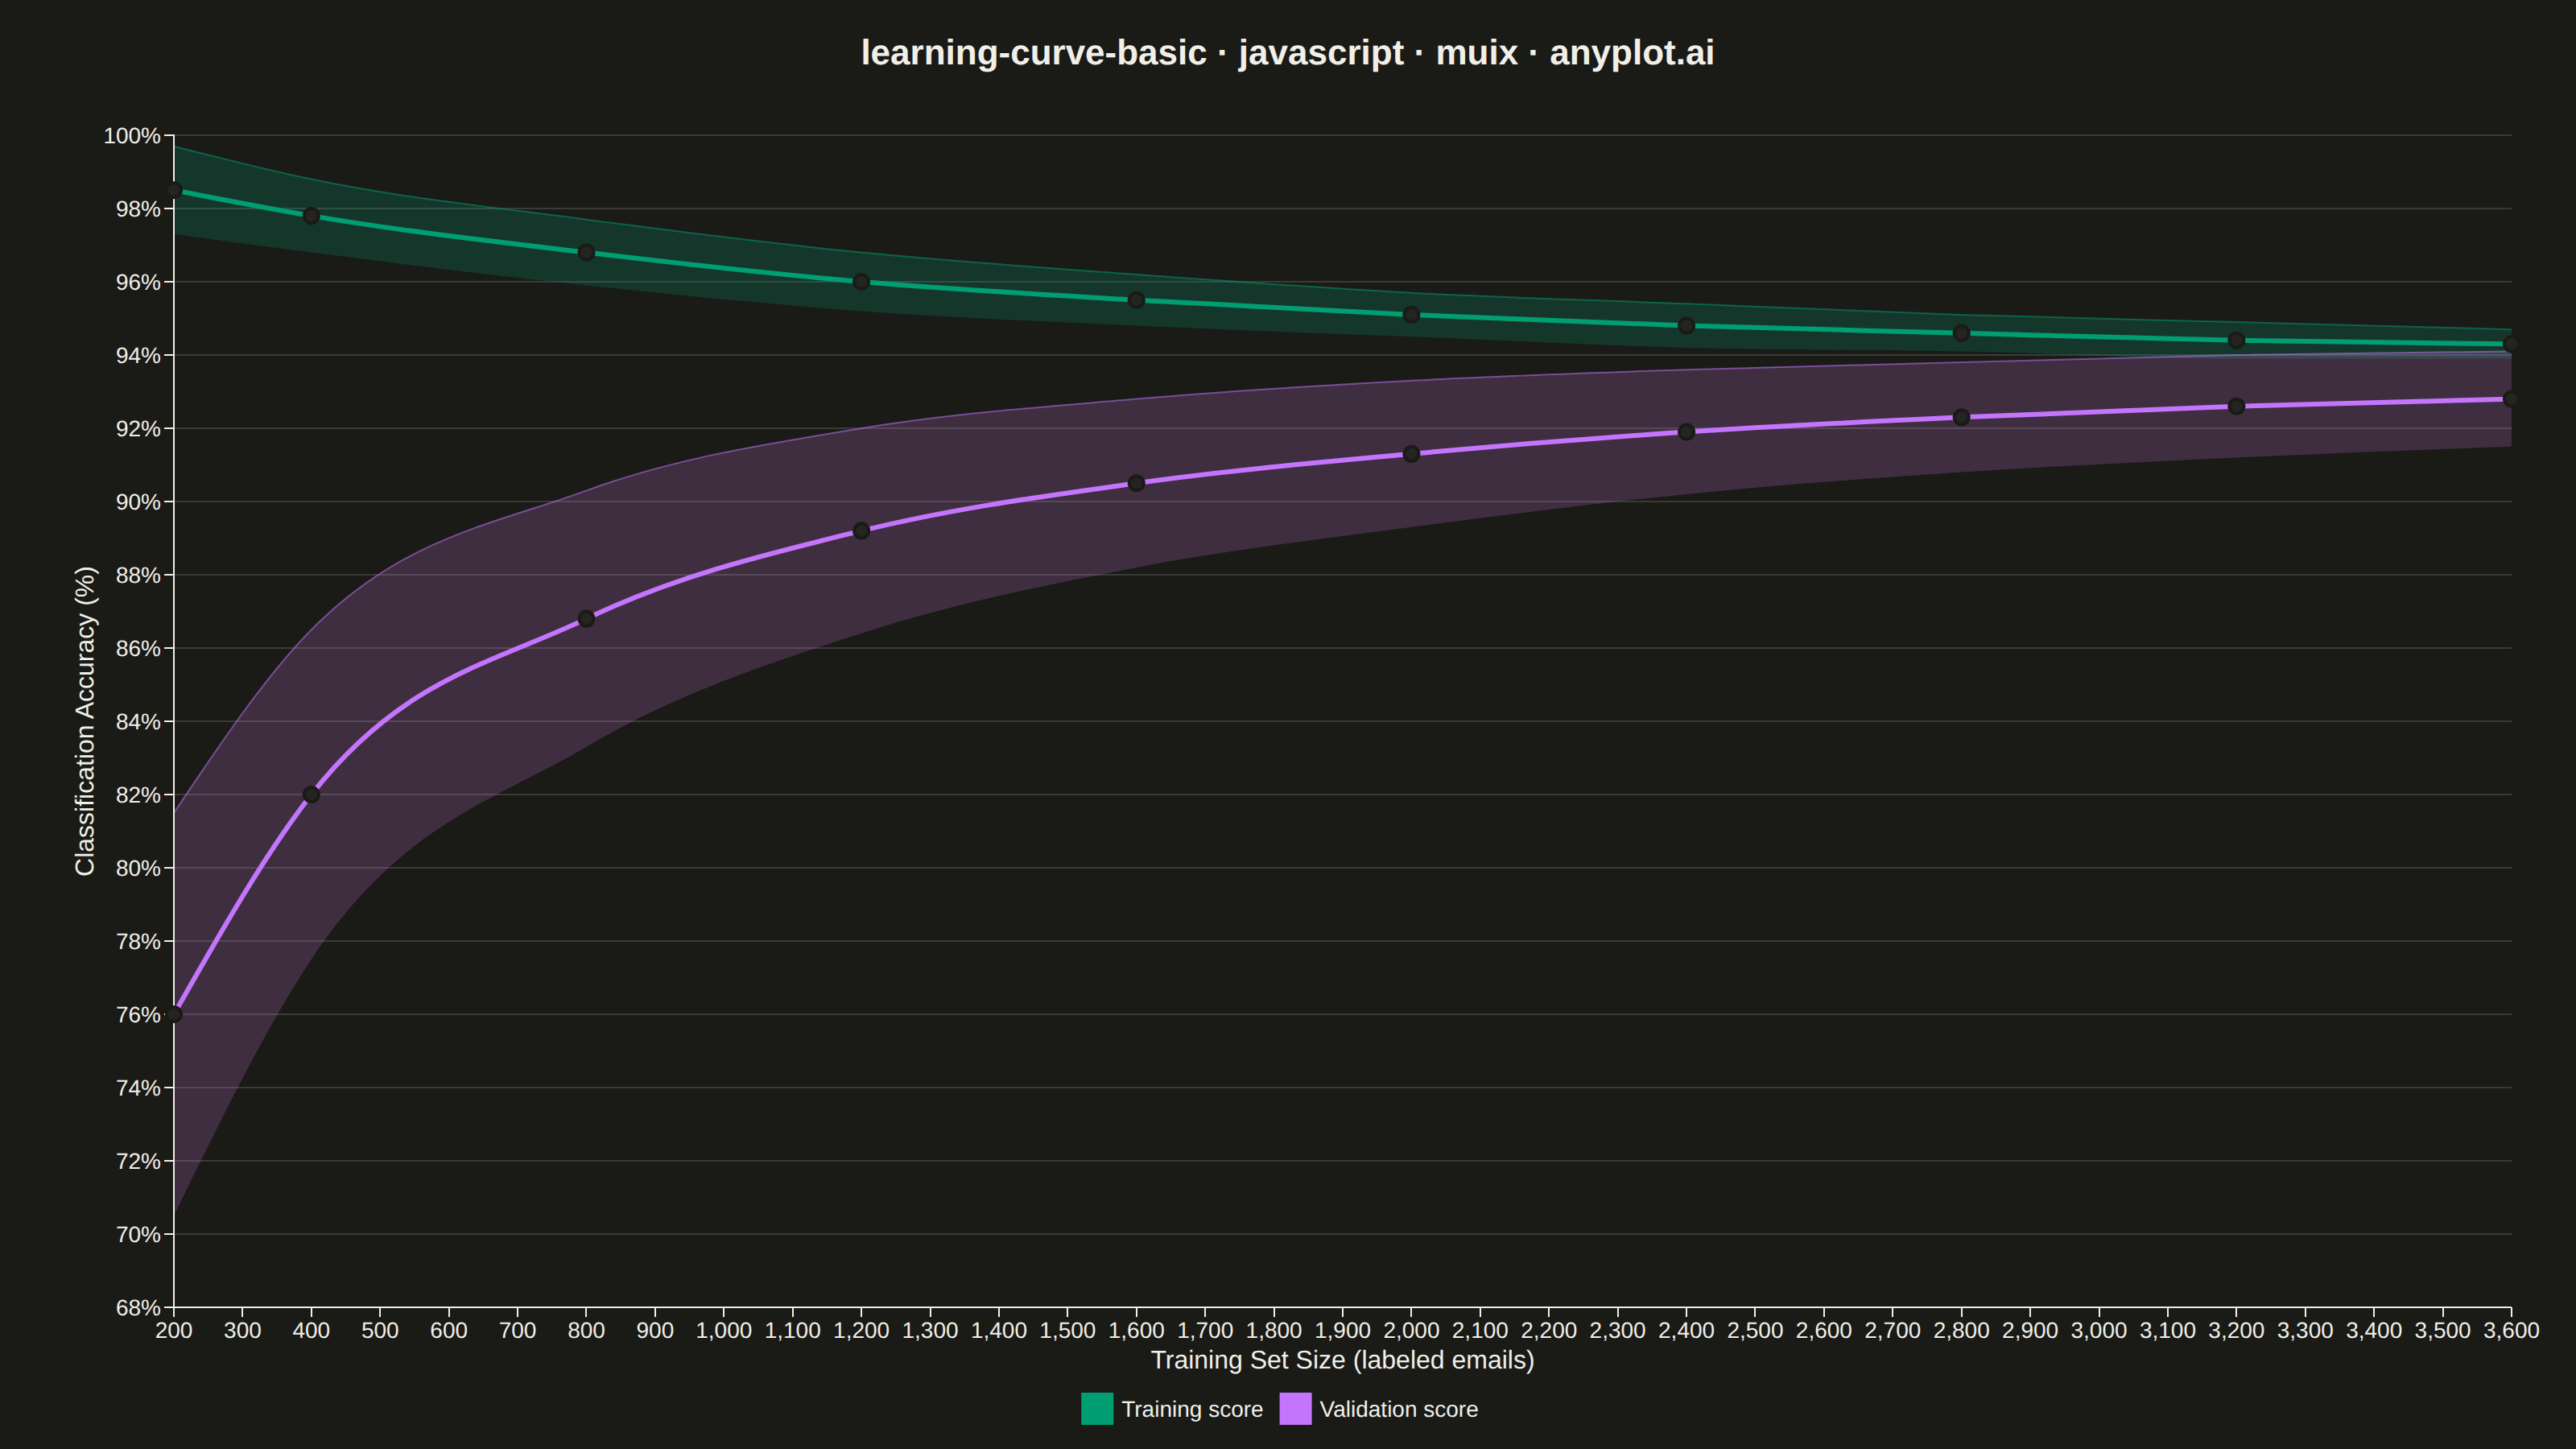
Task: Click the training data point at 800 emails
Action: click(x=586, y=253)
